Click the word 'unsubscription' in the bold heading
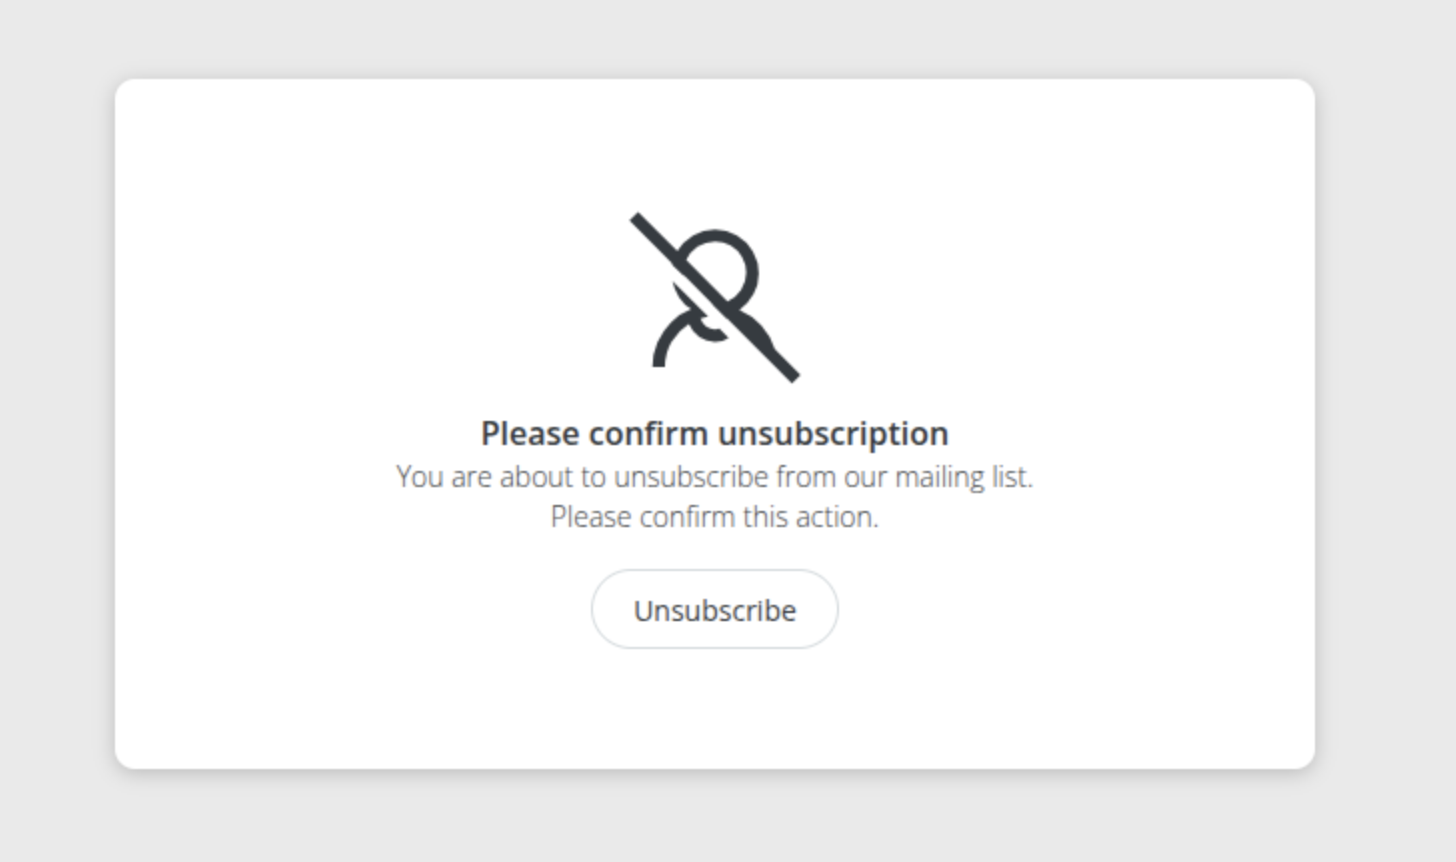This screenshot has height=862, width=1456. (833, 433)
